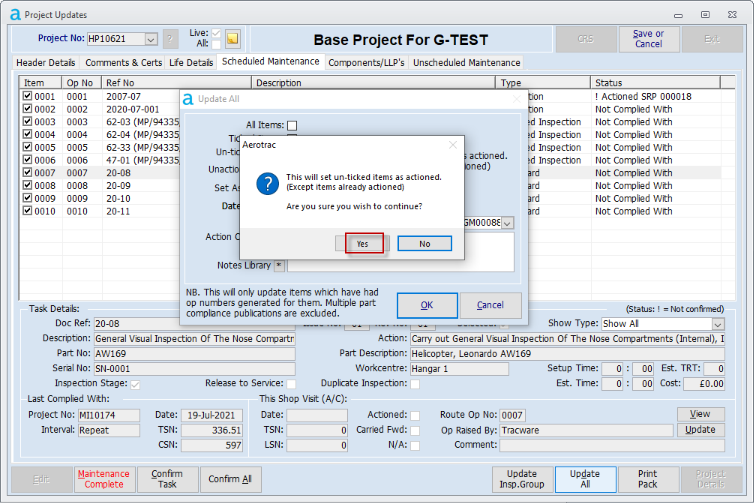This screenshot has height=503, width=754.
Task: Click Cancel in the Update All dialog
Action: (490, 305)
